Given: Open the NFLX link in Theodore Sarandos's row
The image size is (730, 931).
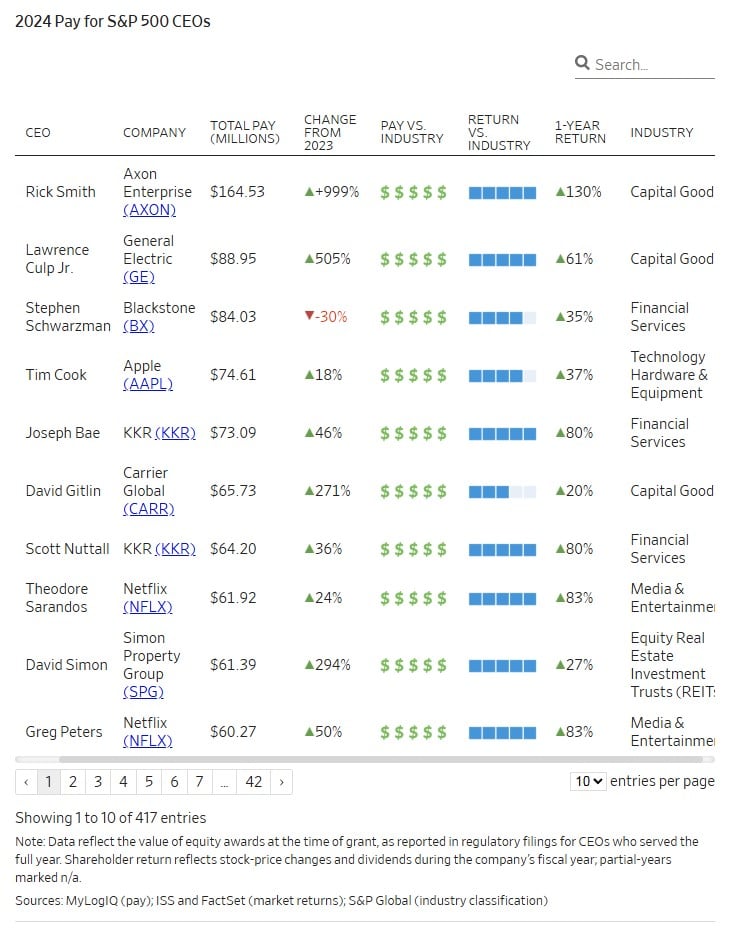Looking at the screenshot, I should pyautogui.click(x=147, y=607).
